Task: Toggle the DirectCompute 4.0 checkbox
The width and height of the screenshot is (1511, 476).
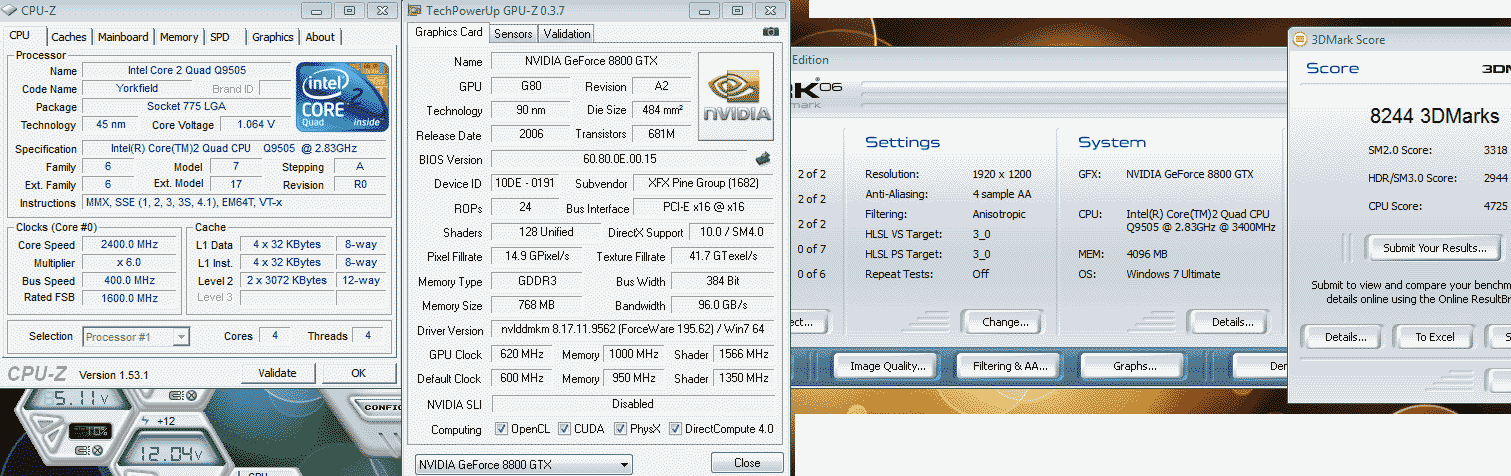Action: coord(675,429)
